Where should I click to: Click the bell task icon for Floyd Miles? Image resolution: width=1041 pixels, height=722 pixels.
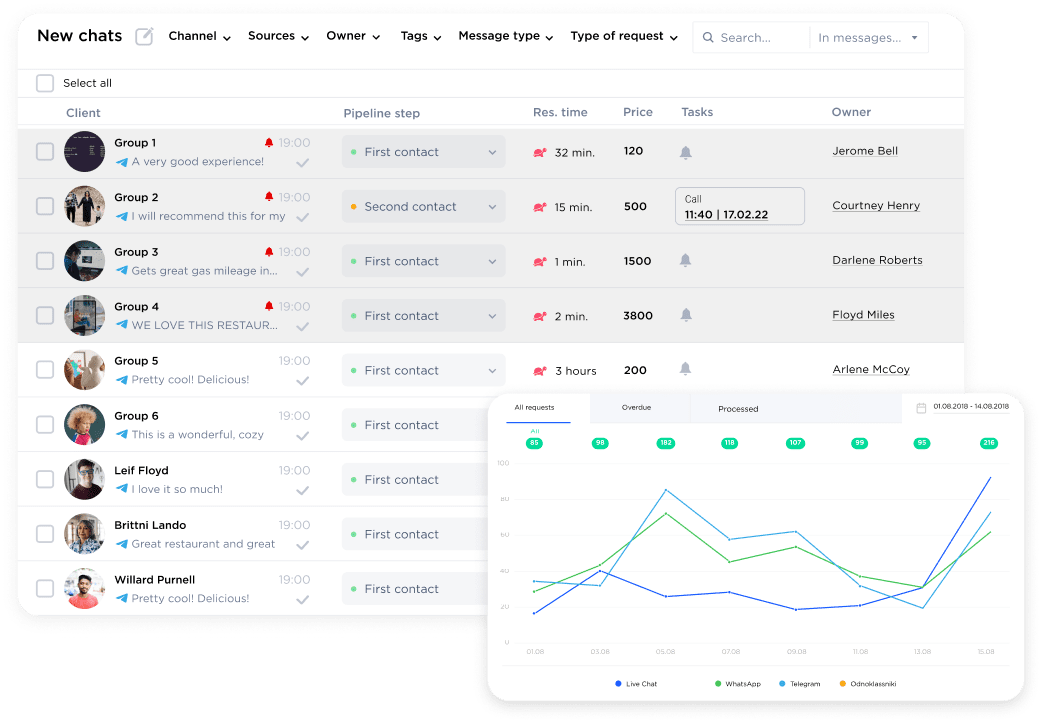pyautogui.click(x=686, y=315)
